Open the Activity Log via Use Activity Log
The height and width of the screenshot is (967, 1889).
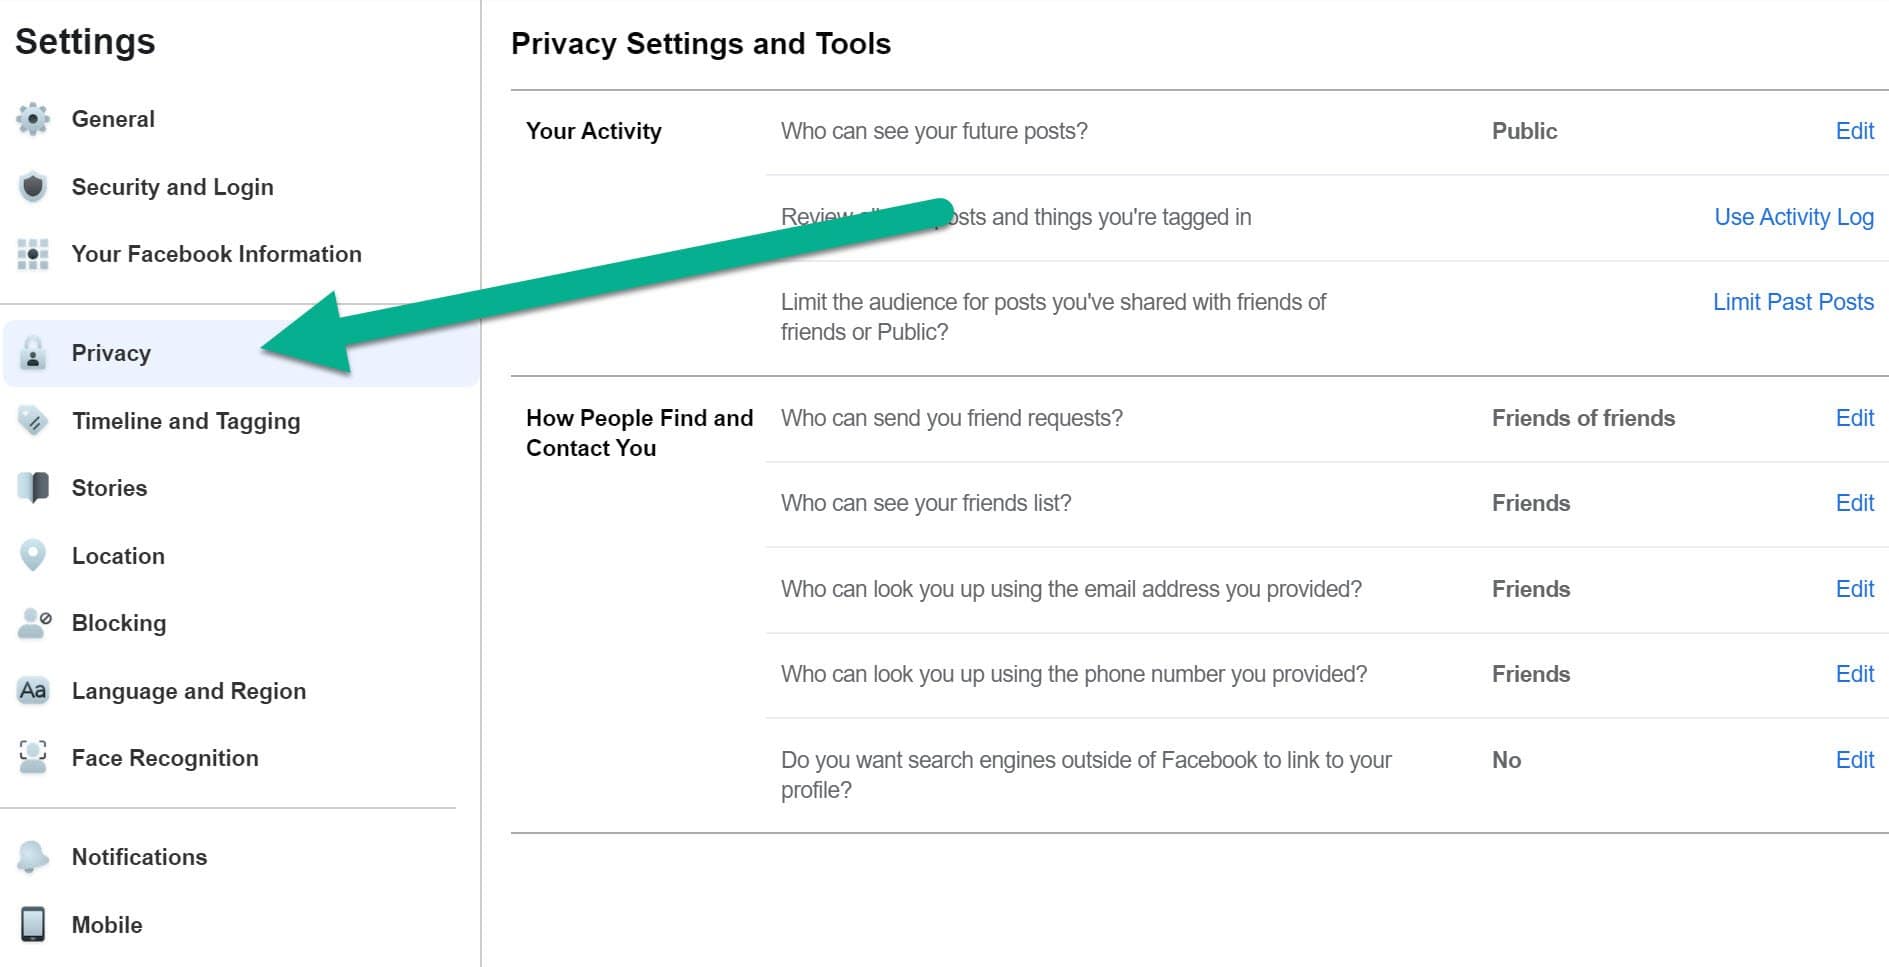pyautogui.click(x=1793, y=217)
